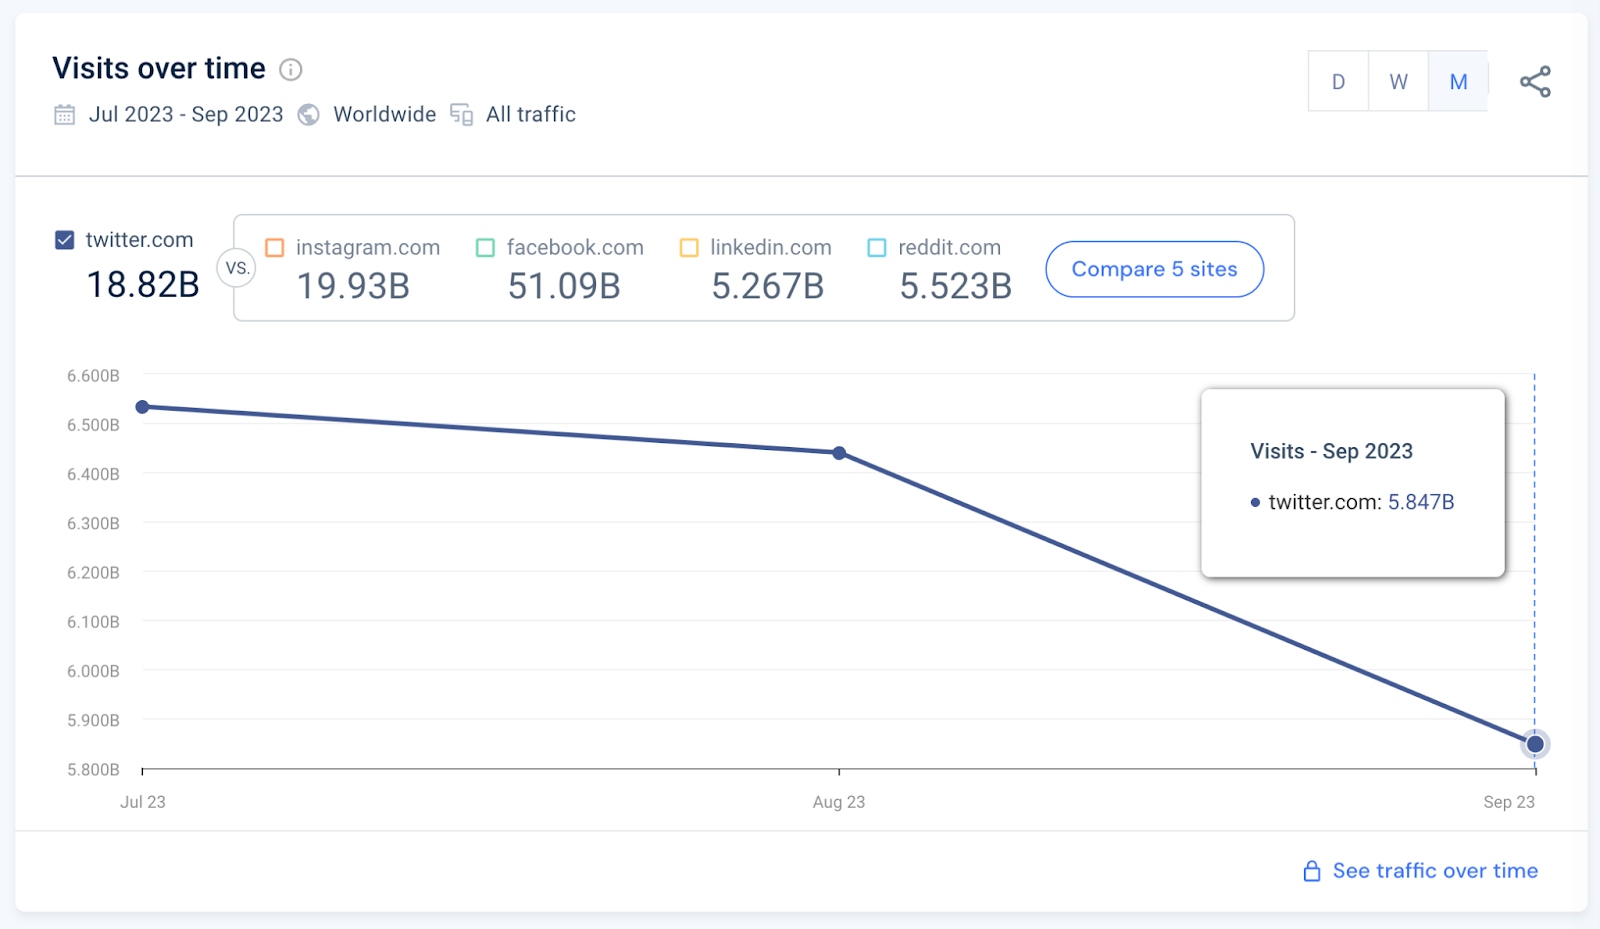
Task: Enable the instagram.com checkbox
Action: click(x=275, y=247)
